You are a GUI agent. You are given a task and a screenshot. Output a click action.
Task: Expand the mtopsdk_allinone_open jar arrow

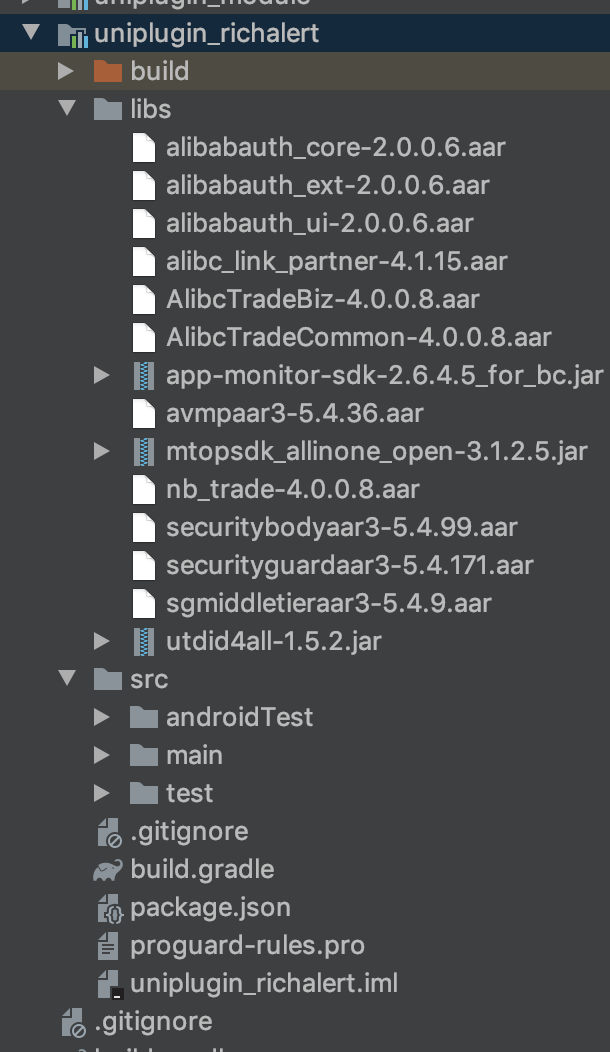pyautogui.click(x=102, y=451)
